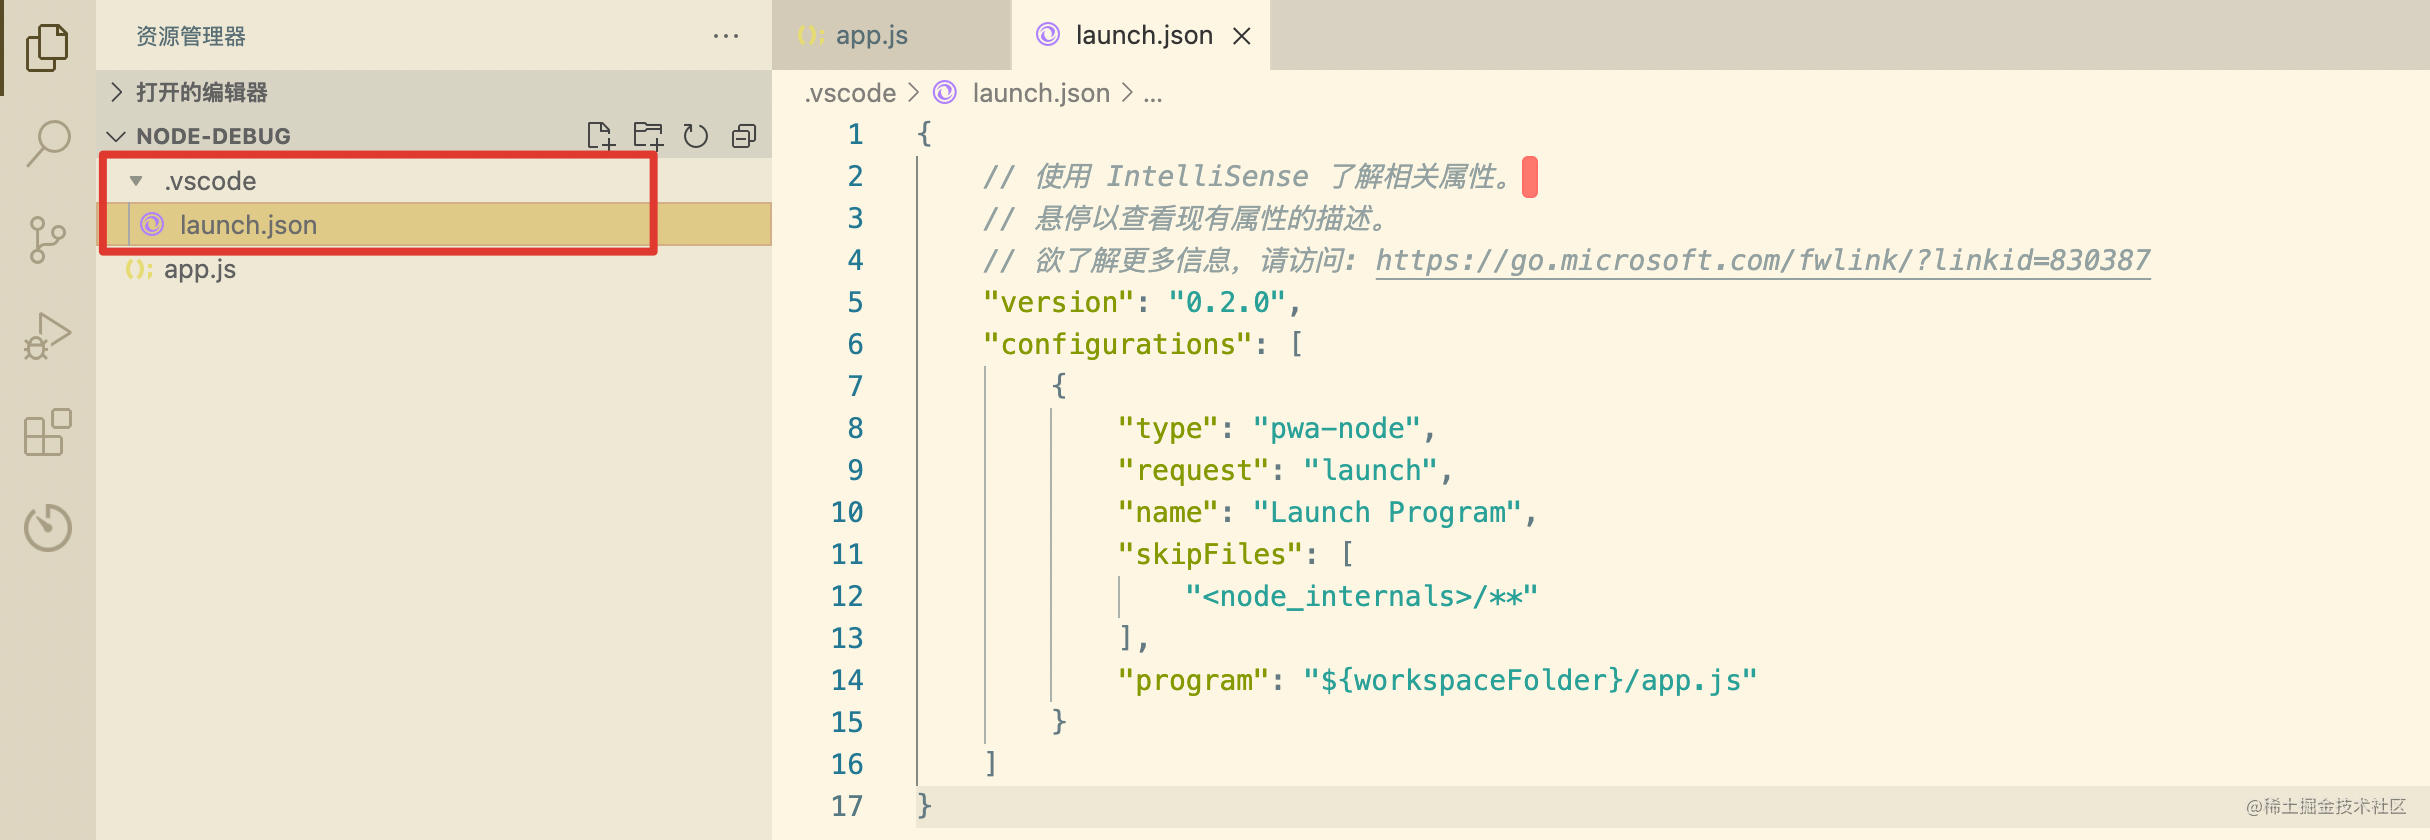Viewport: 2430px width, 840px height.
Task: Open the Run and Debug view
Action: (47, 336)
